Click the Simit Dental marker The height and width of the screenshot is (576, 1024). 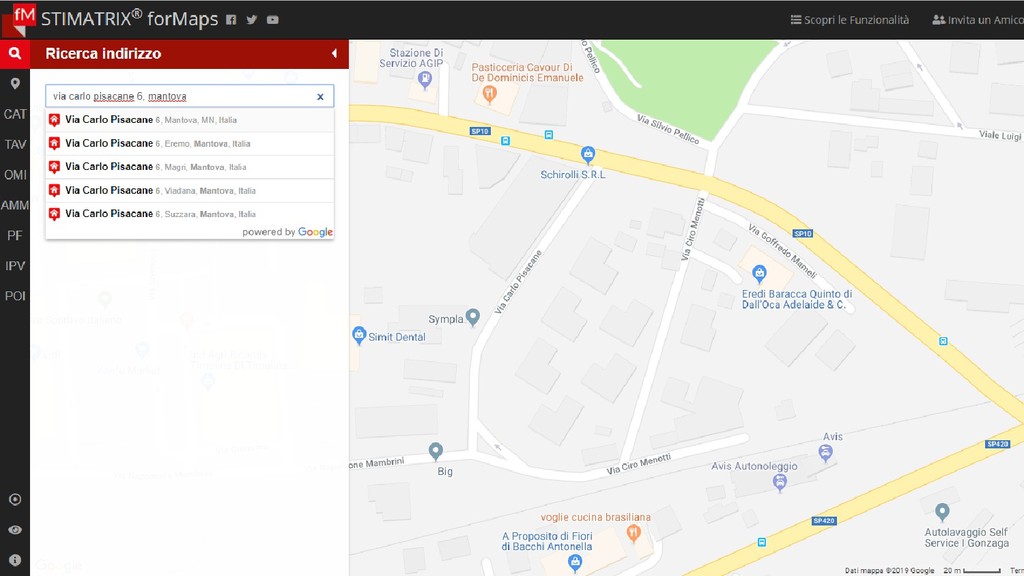(359, 335)
